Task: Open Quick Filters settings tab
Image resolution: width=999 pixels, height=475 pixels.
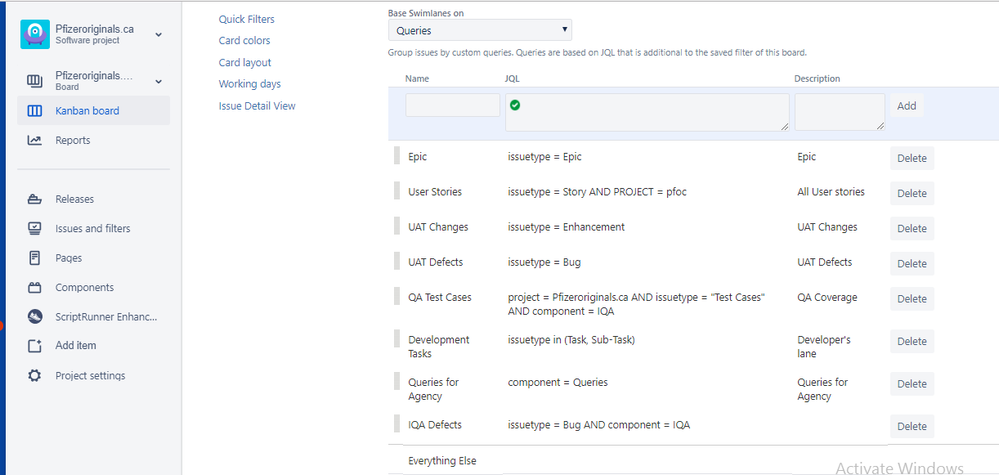Action: (x=246, y=19)
